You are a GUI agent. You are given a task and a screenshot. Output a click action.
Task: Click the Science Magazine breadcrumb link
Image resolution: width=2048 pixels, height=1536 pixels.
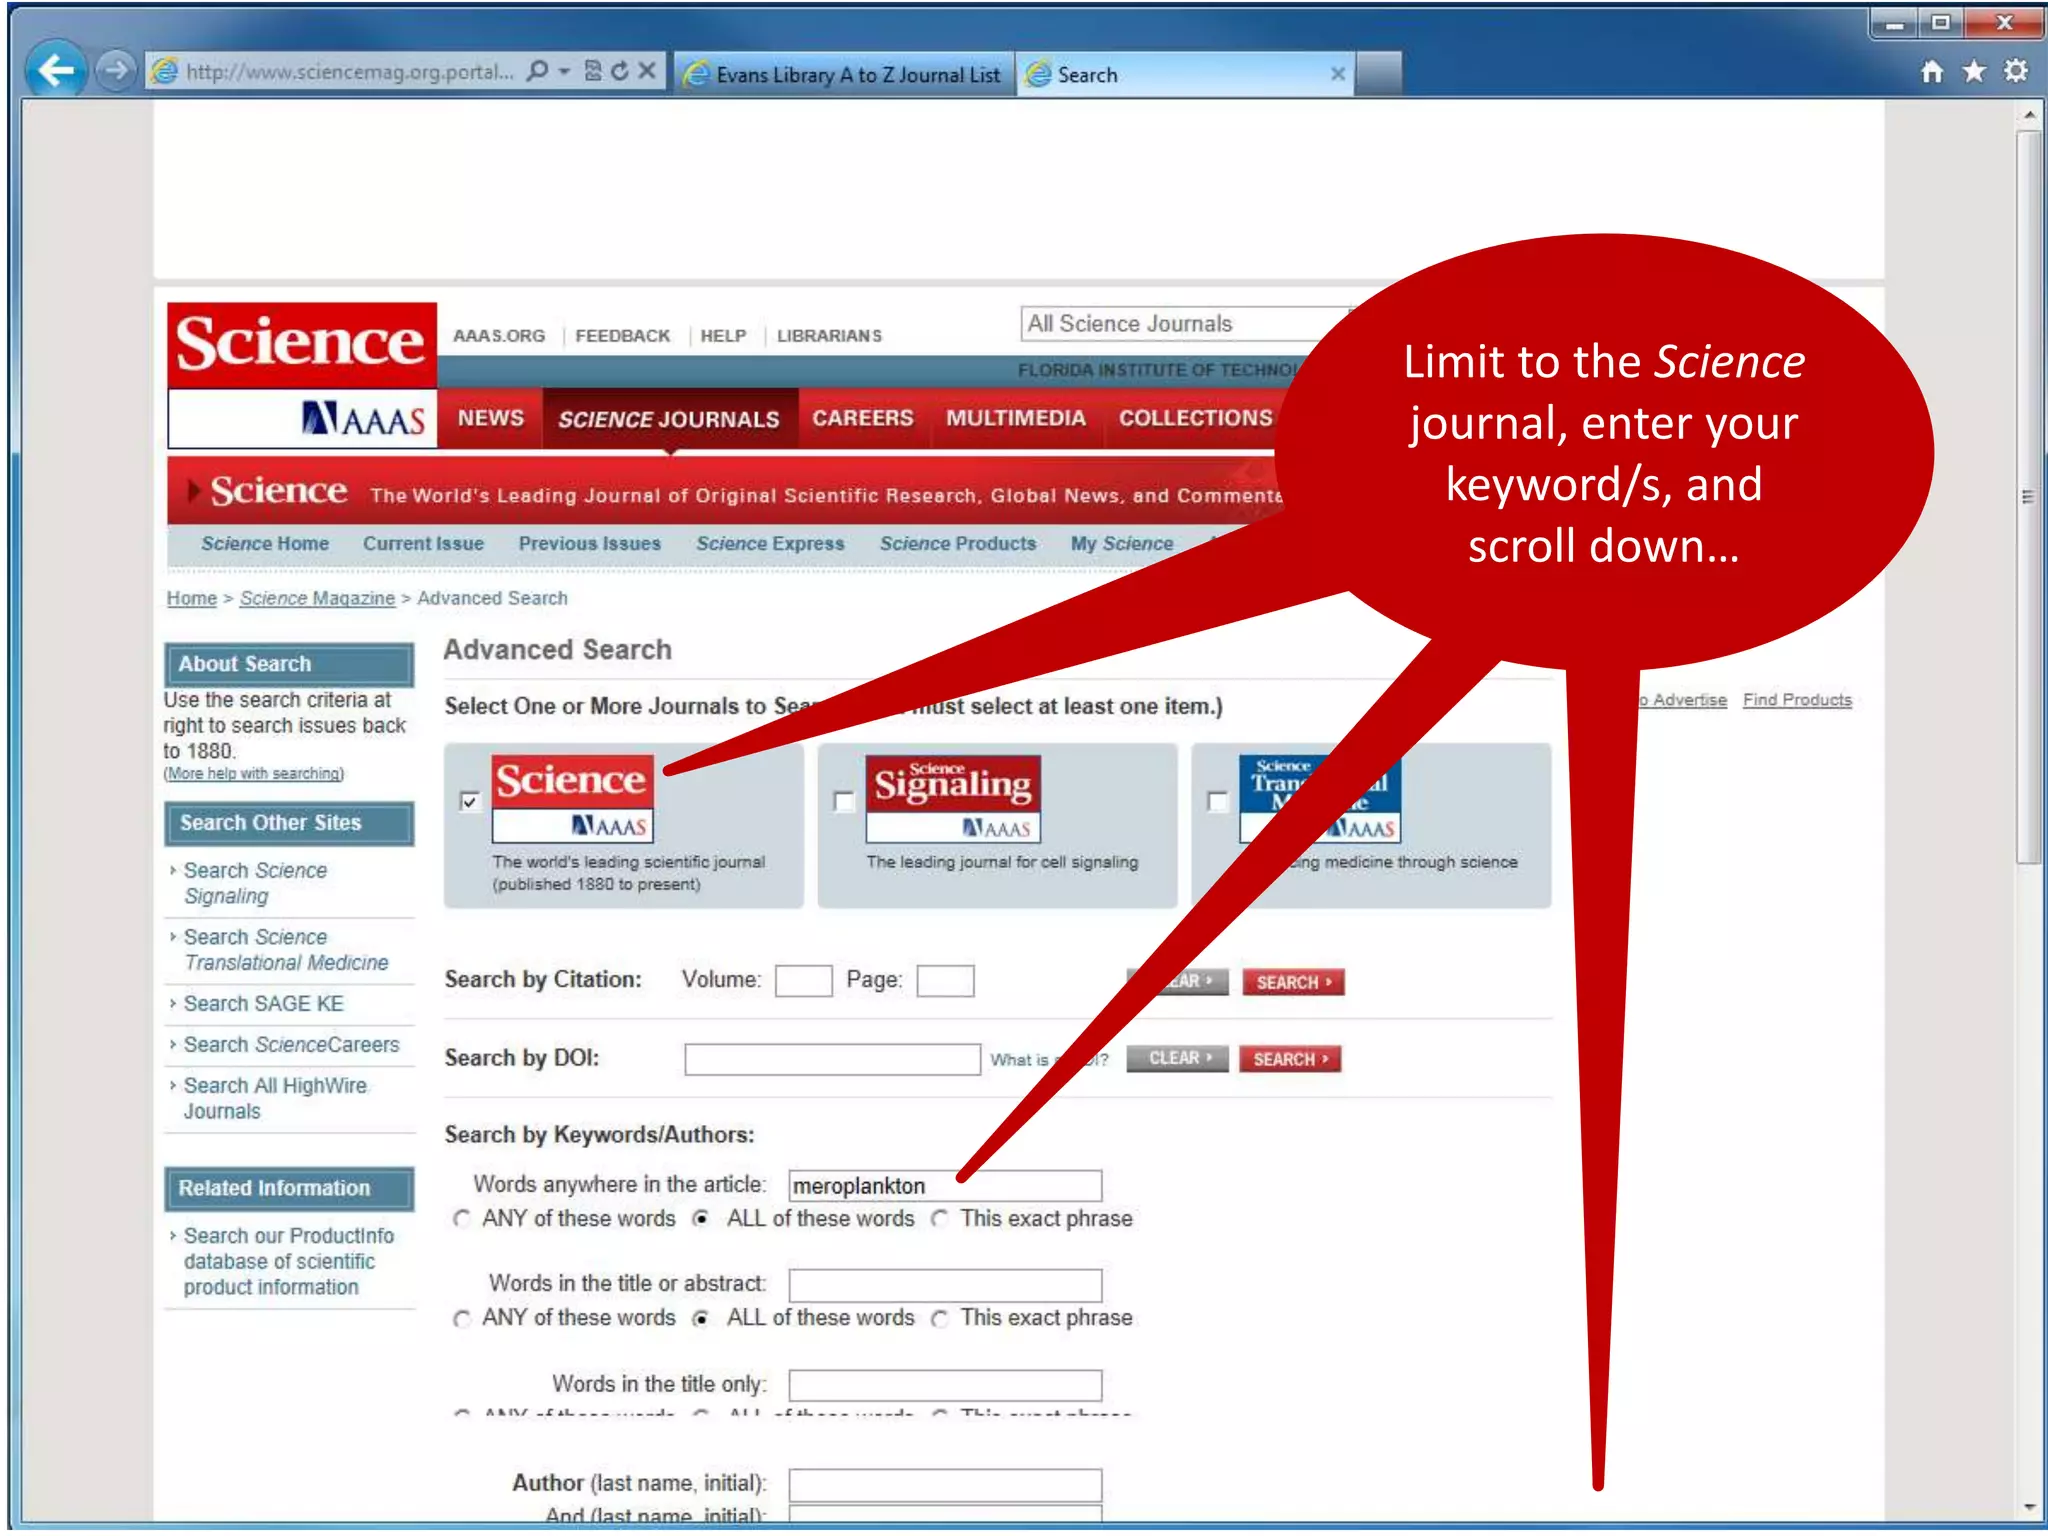tap(317, 598)
